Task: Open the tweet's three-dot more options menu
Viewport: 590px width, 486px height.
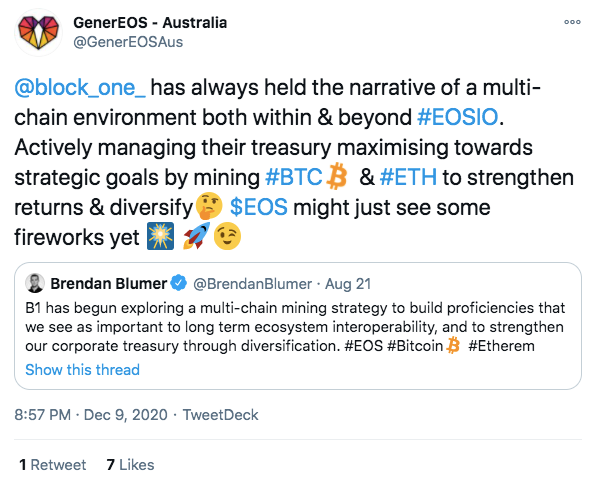Action: coord(572,22)
